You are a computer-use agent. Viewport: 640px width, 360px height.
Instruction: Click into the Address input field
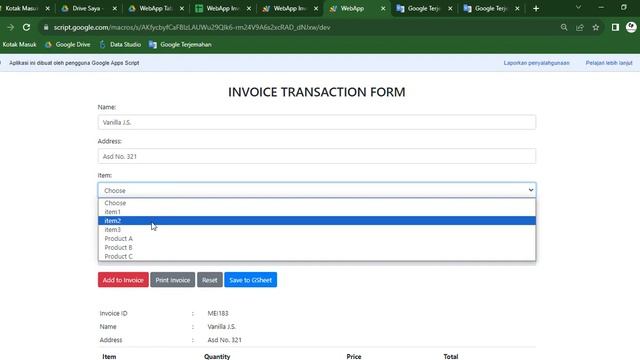click(x=317, y=156)
